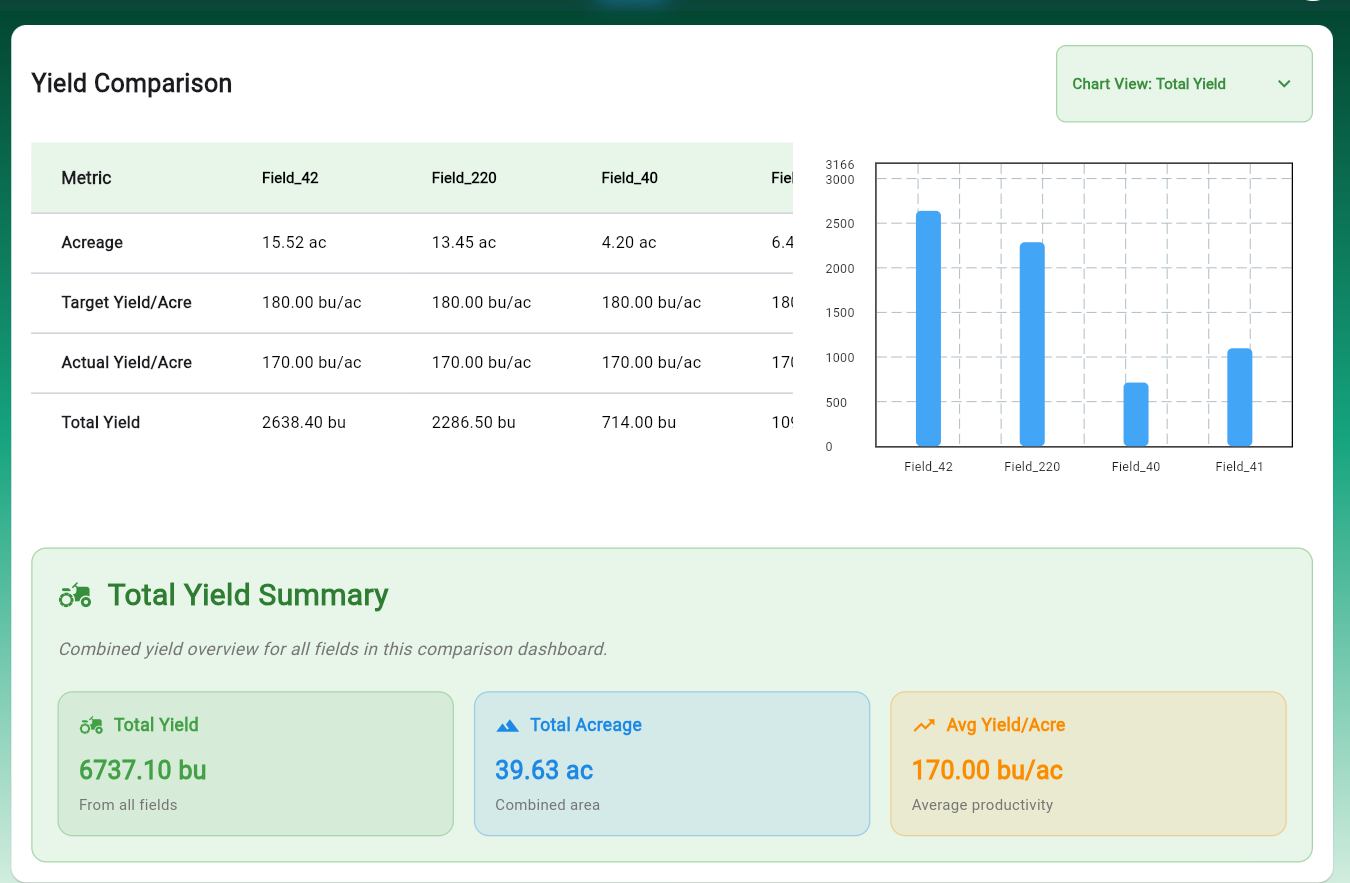Screen dimensions: 1350x883
Task: Select the Field_41 bar in the chart
Action: 1239,397
